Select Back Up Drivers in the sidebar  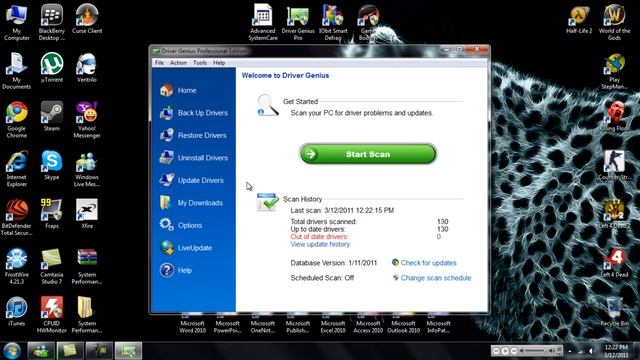[x=194, y=113]
